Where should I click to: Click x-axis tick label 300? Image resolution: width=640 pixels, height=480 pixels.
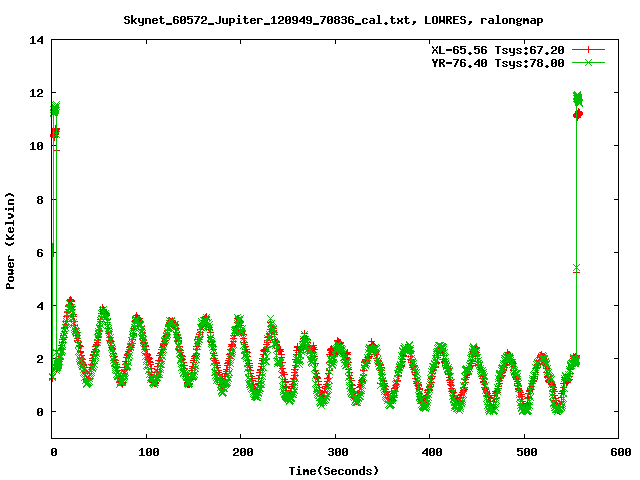[x=336, y=452]
